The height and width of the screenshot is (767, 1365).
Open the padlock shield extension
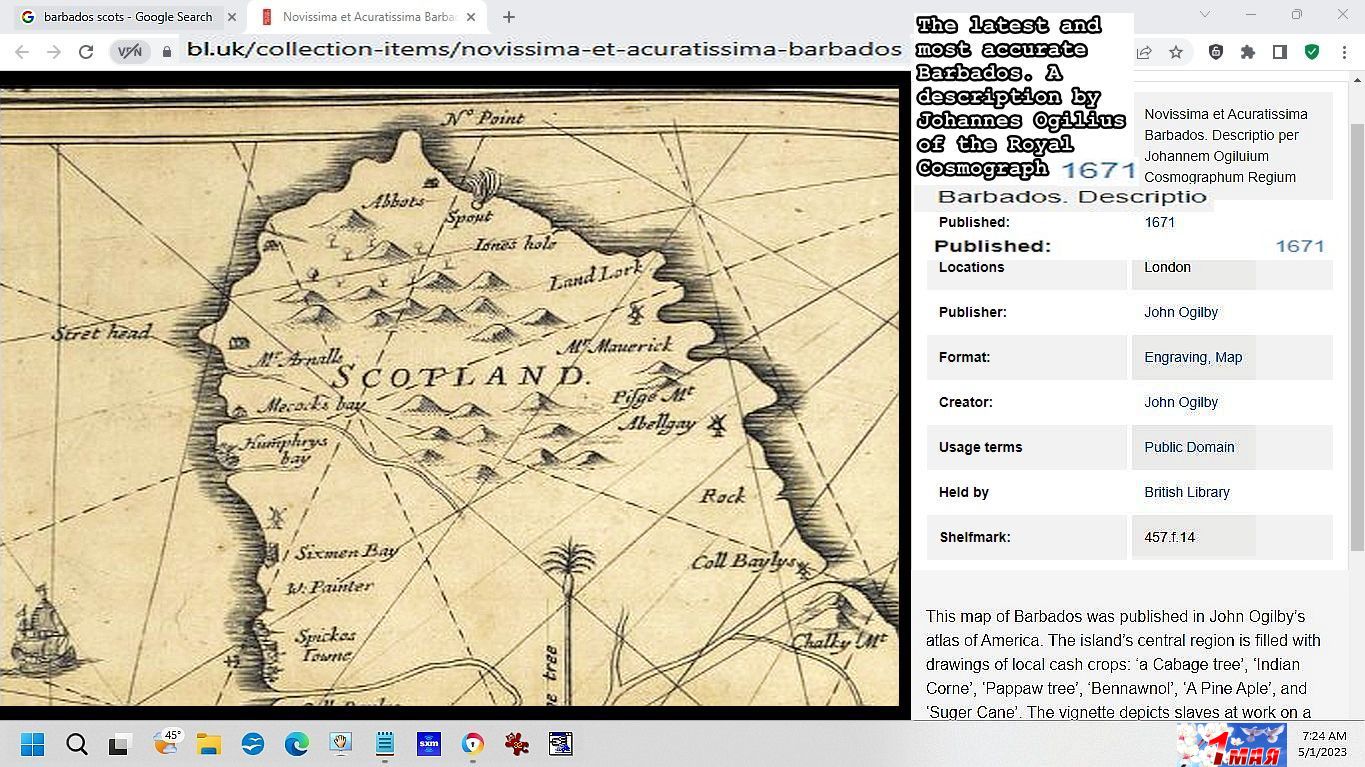(x=1216, y=52)
